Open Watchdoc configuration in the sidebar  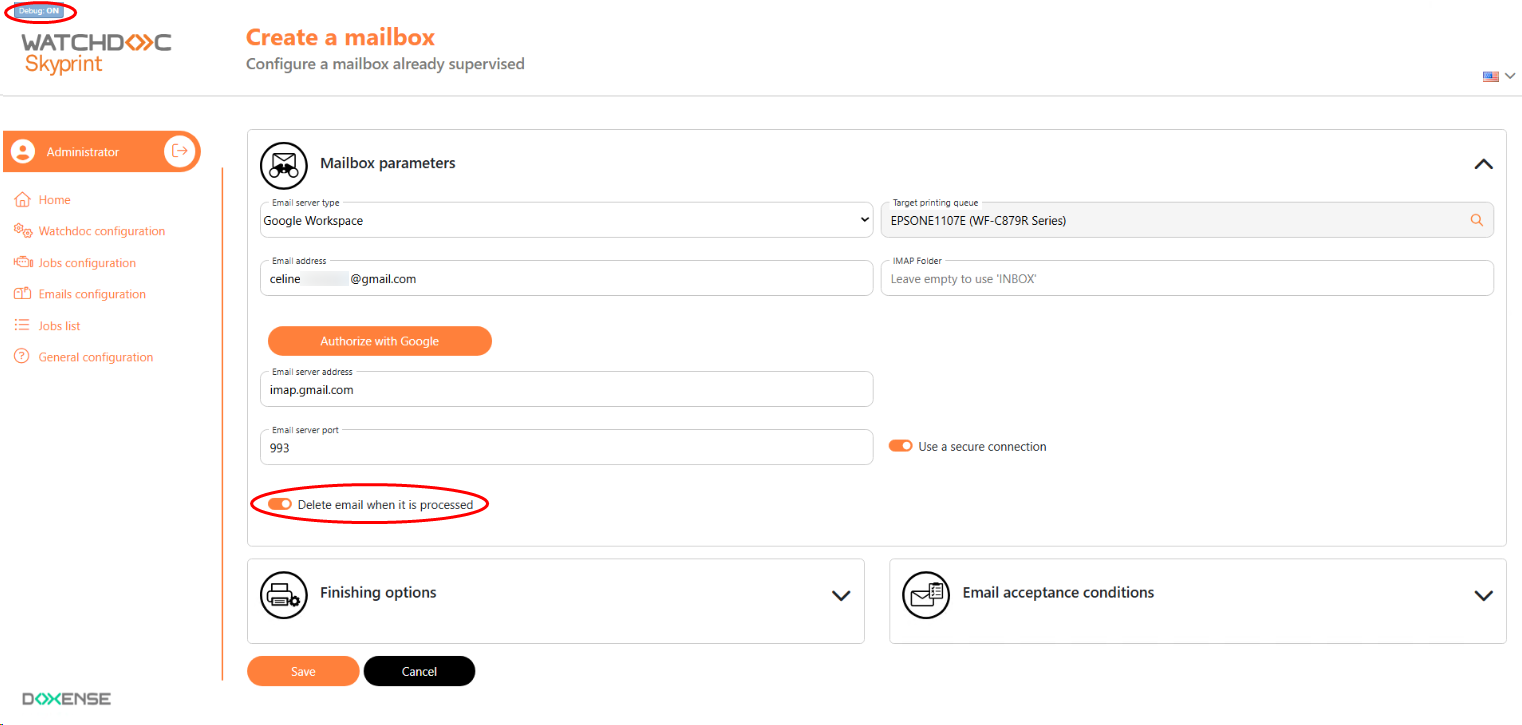pos(101,231)
